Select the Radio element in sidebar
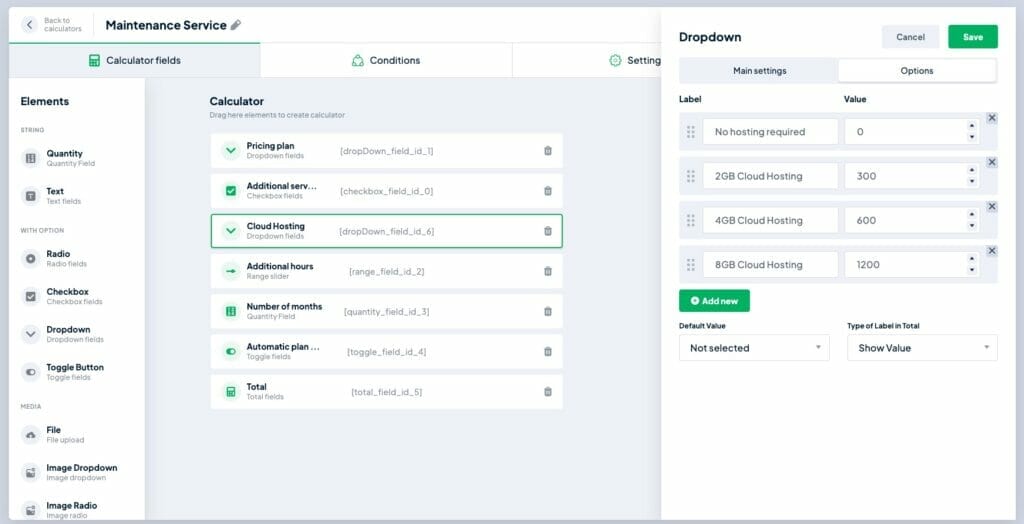 coord(58,258)
